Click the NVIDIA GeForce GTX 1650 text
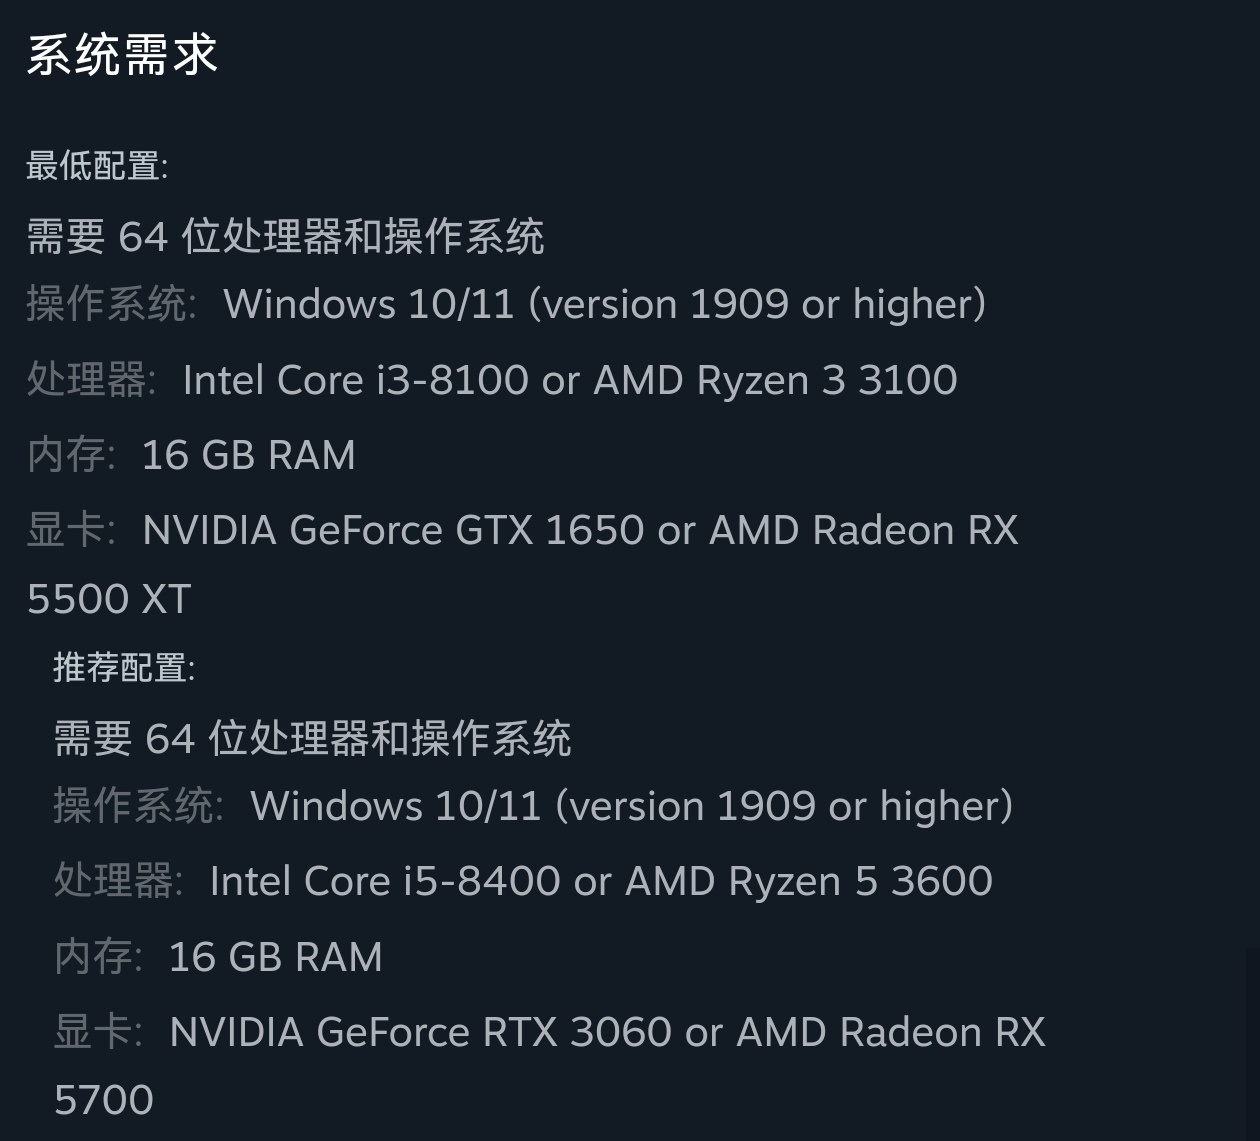This screenshot has width=1260, height=1141. [x=393, y=530]
